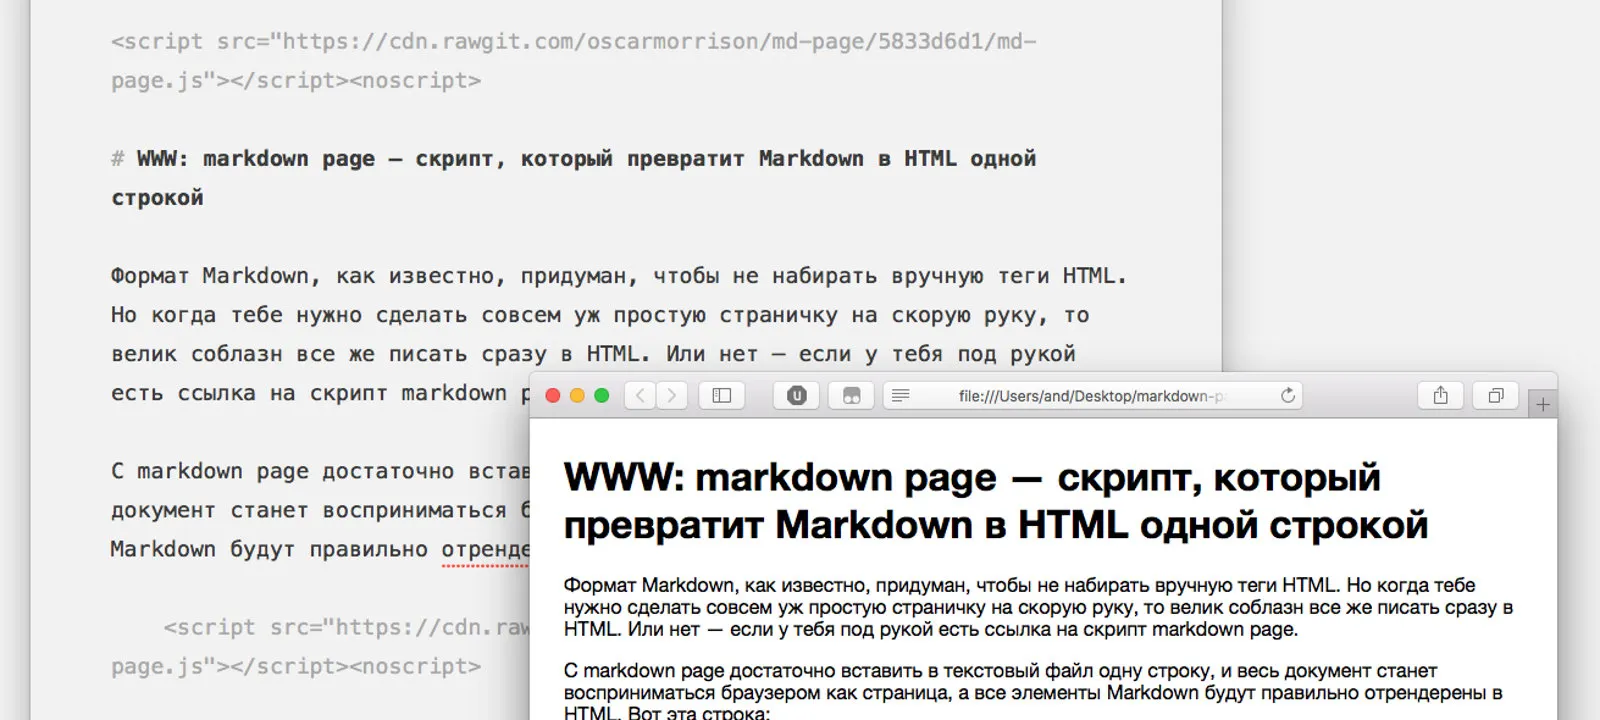Go back in Safari history
The image size is (1600, 720).
tap(641, 395)
